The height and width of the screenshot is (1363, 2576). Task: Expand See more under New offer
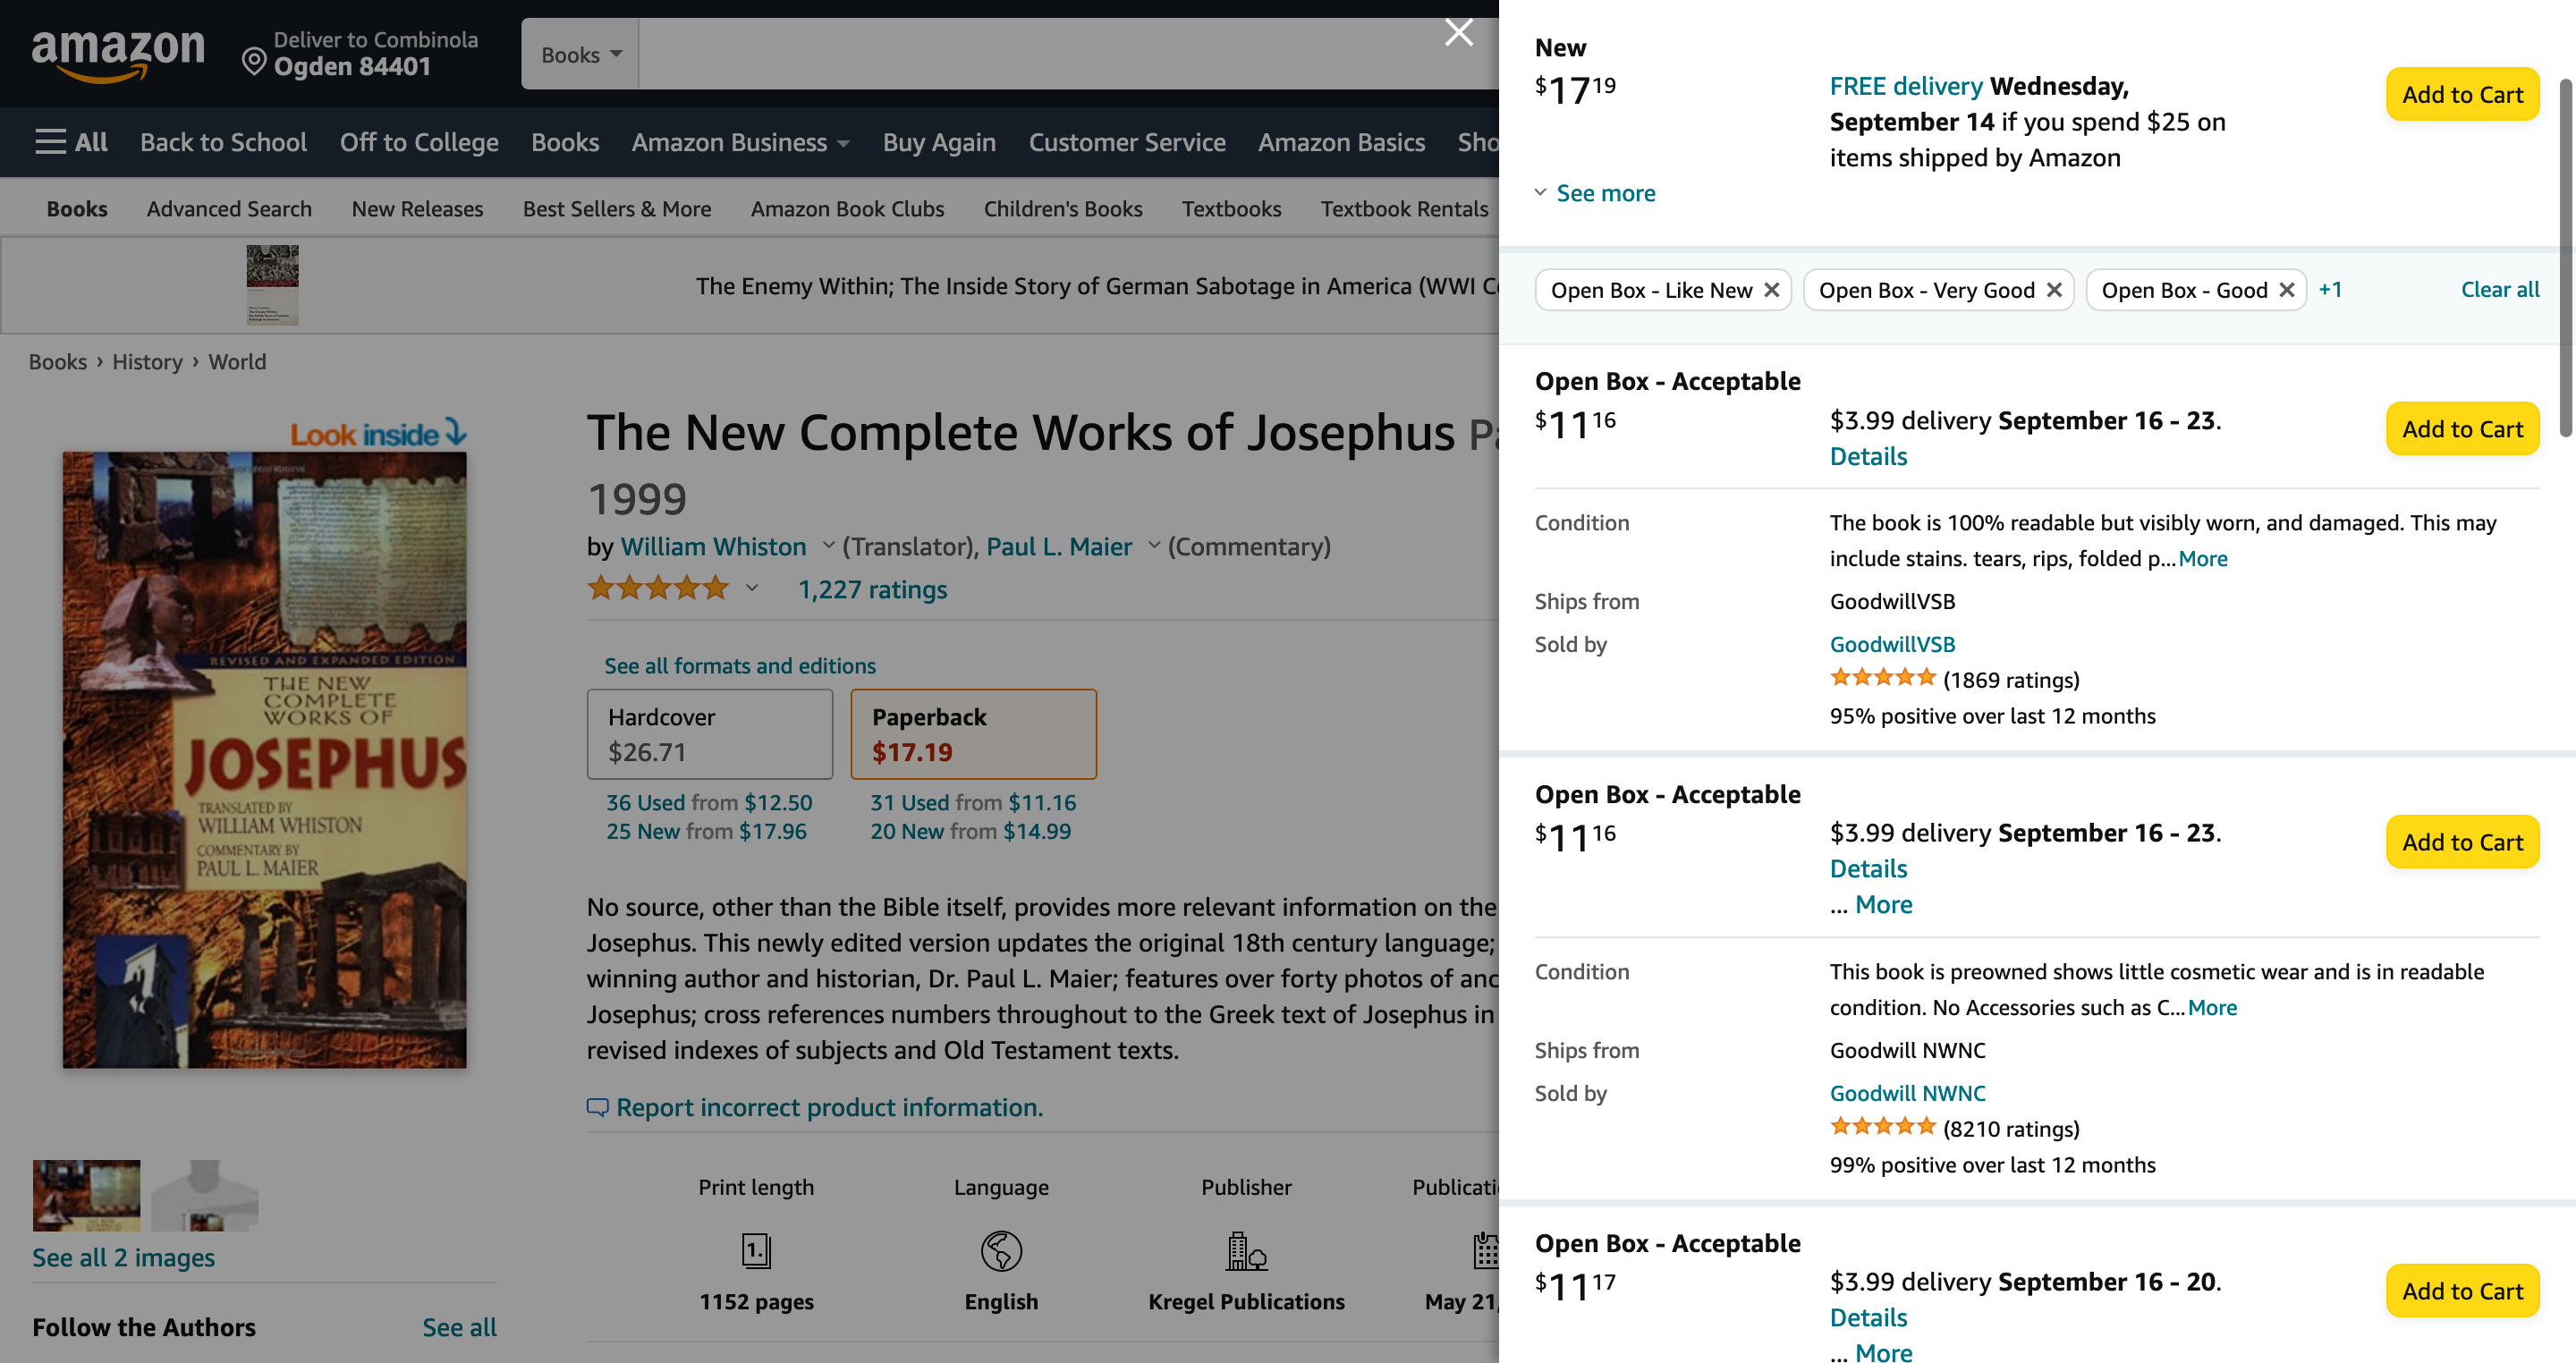(1604, 193)
